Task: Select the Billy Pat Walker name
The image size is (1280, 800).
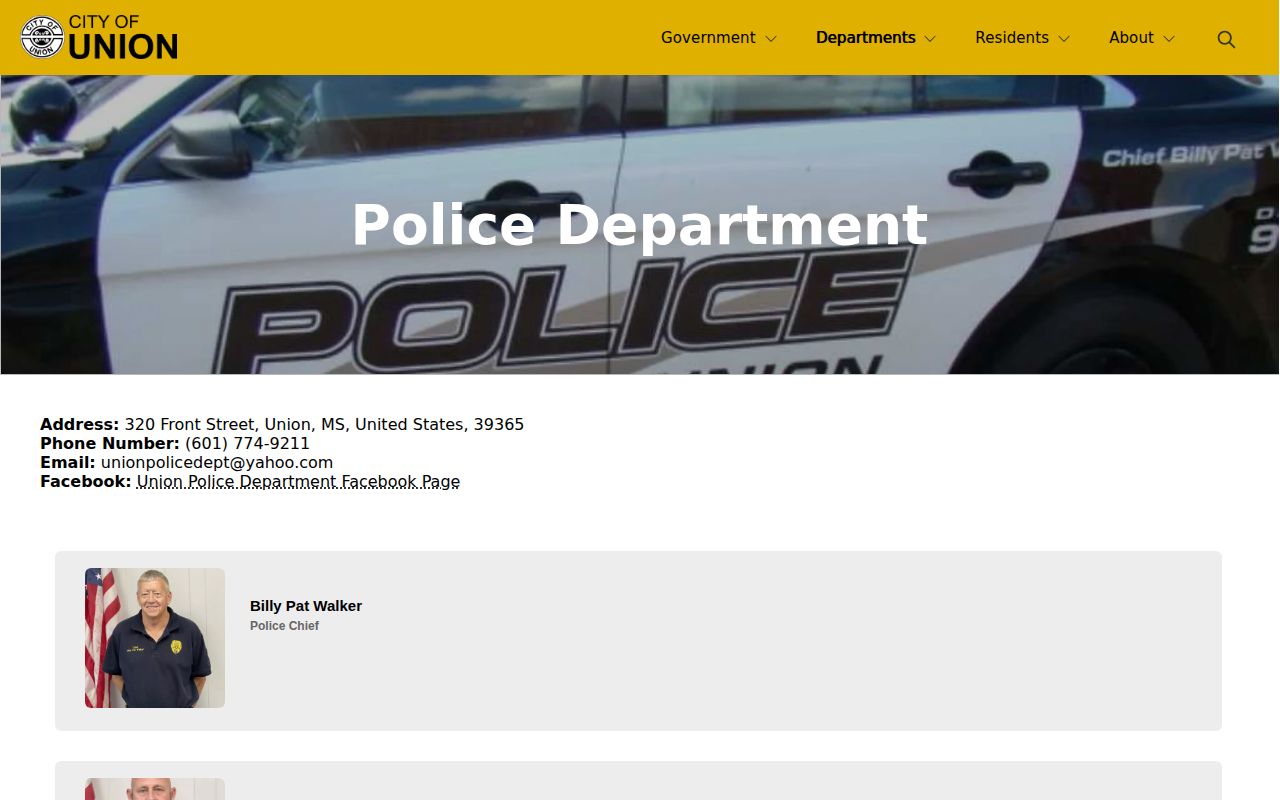Action: (x=306, y=606)
